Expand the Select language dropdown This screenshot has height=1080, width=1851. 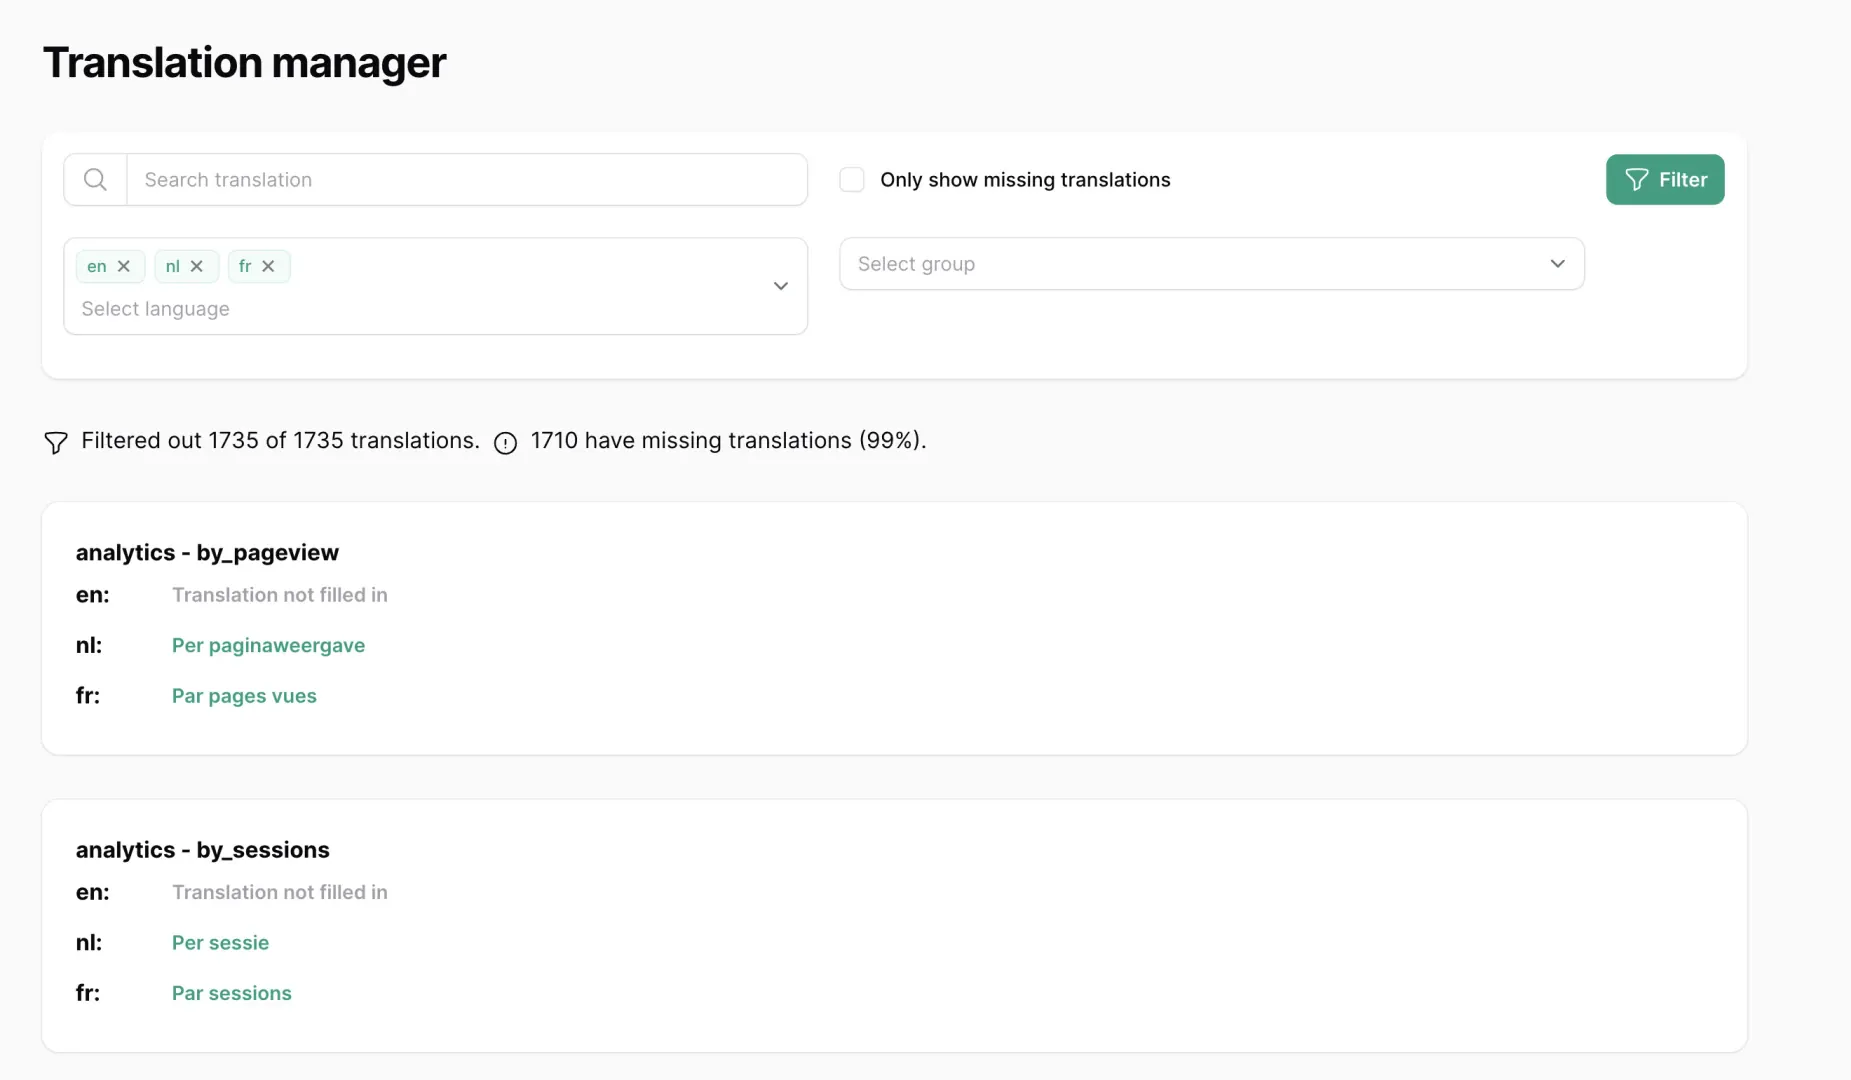pyautogui.click(x=780, y=286)
